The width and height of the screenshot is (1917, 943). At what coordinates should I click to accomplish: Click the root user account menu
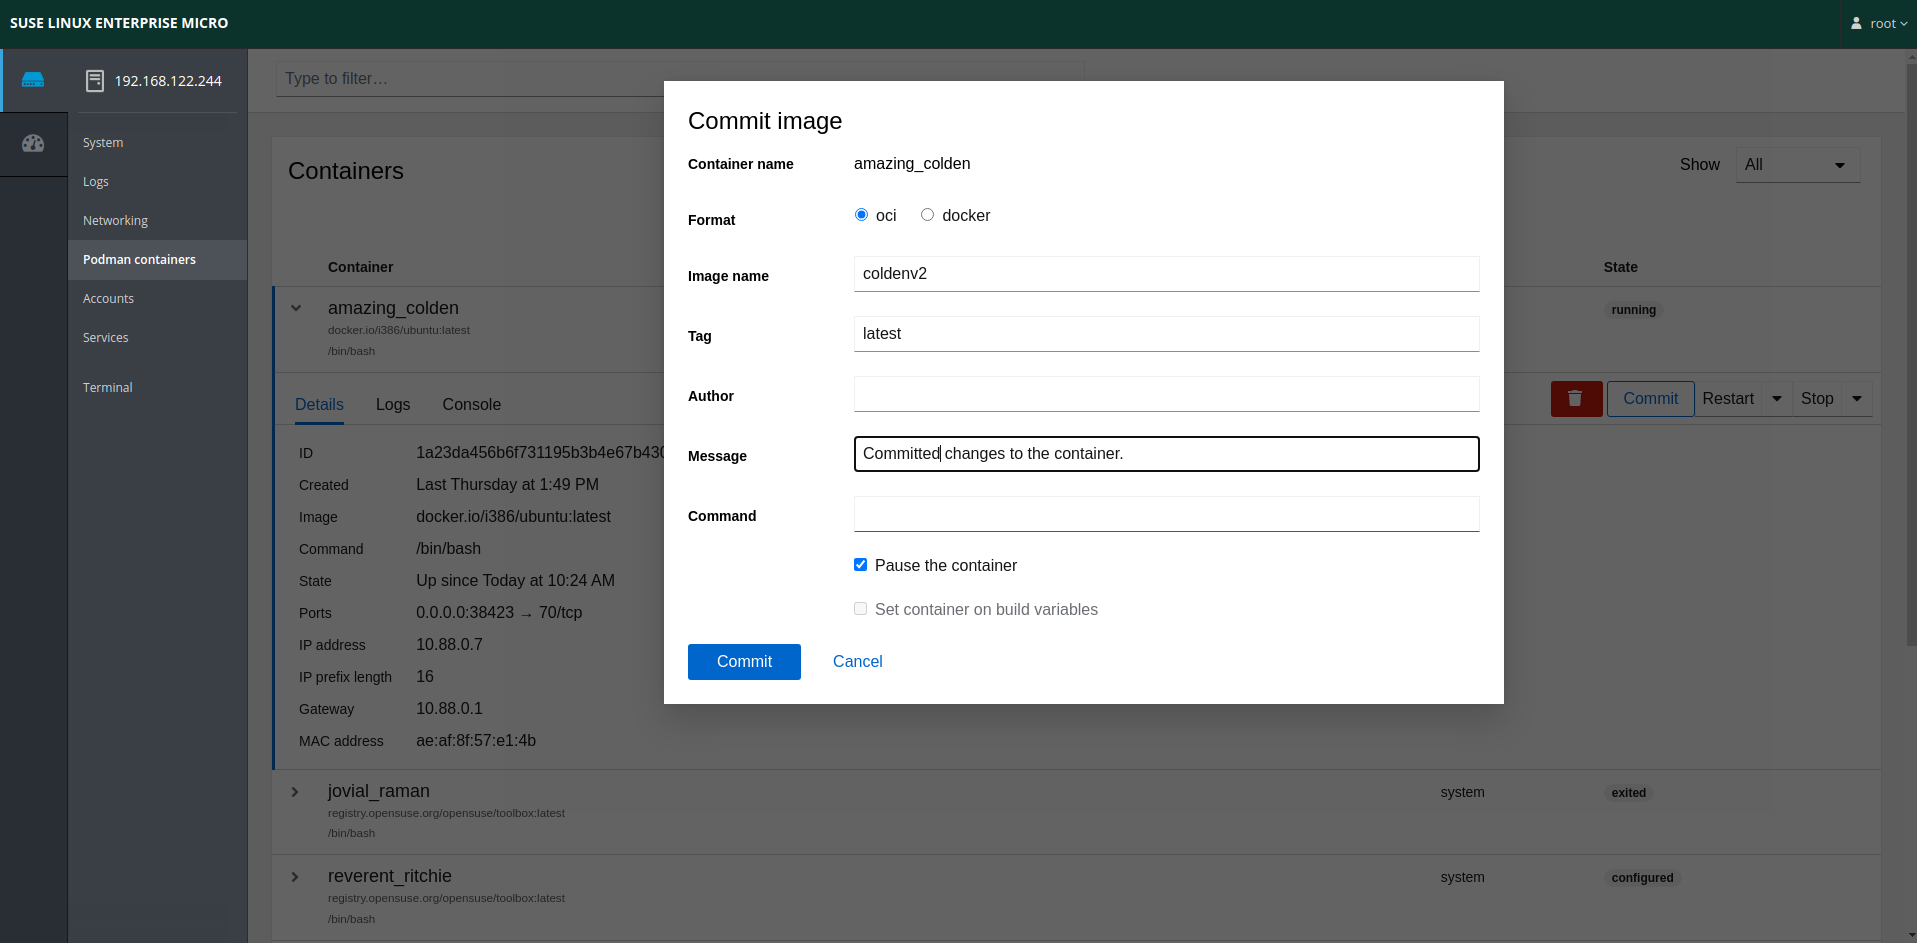[1878, 23]
